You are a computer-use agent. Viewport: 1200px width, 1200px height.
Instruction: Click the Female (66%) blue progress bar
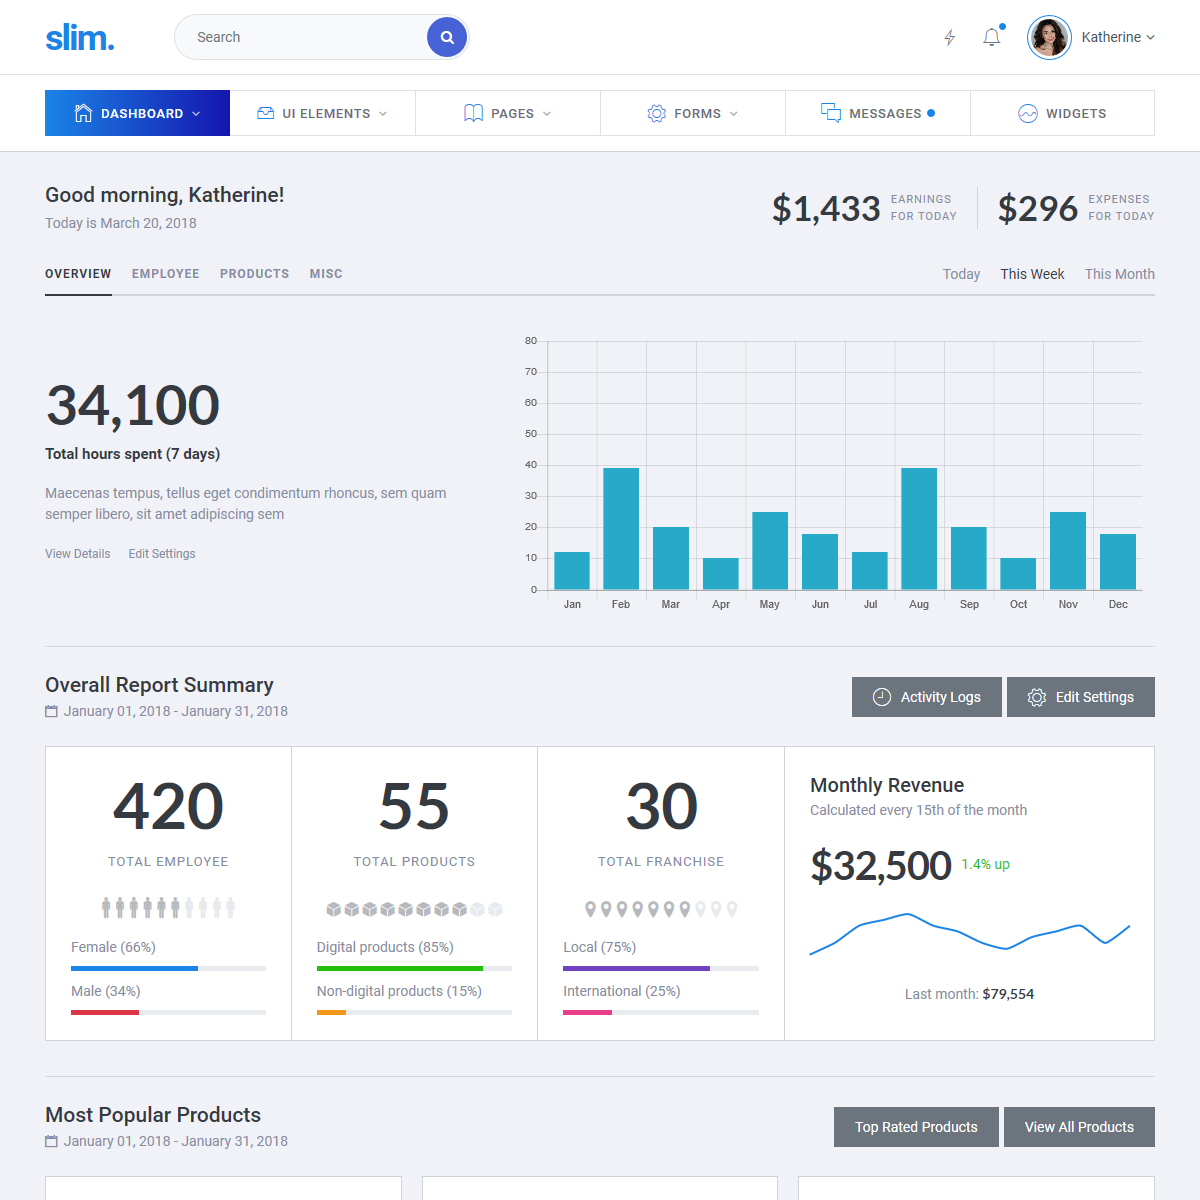(135, 968)
